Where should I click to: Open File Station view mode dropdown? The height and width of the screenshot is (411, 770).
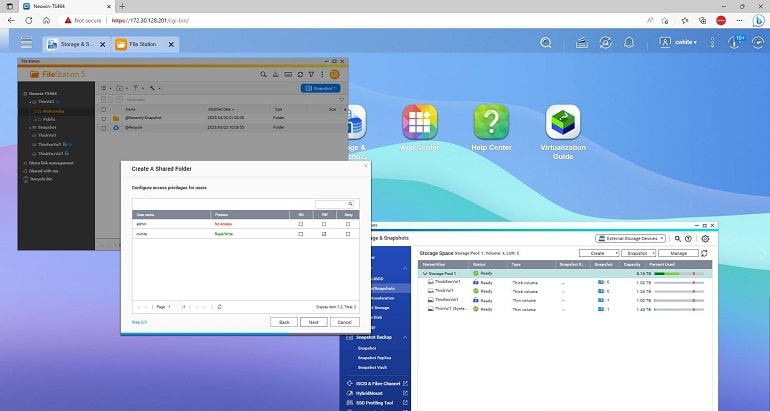106,88
